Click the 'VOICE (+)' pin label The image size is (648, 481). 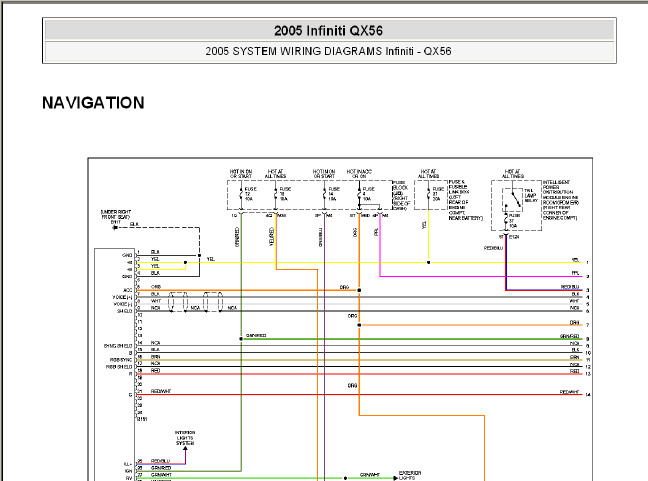point(122,297)
